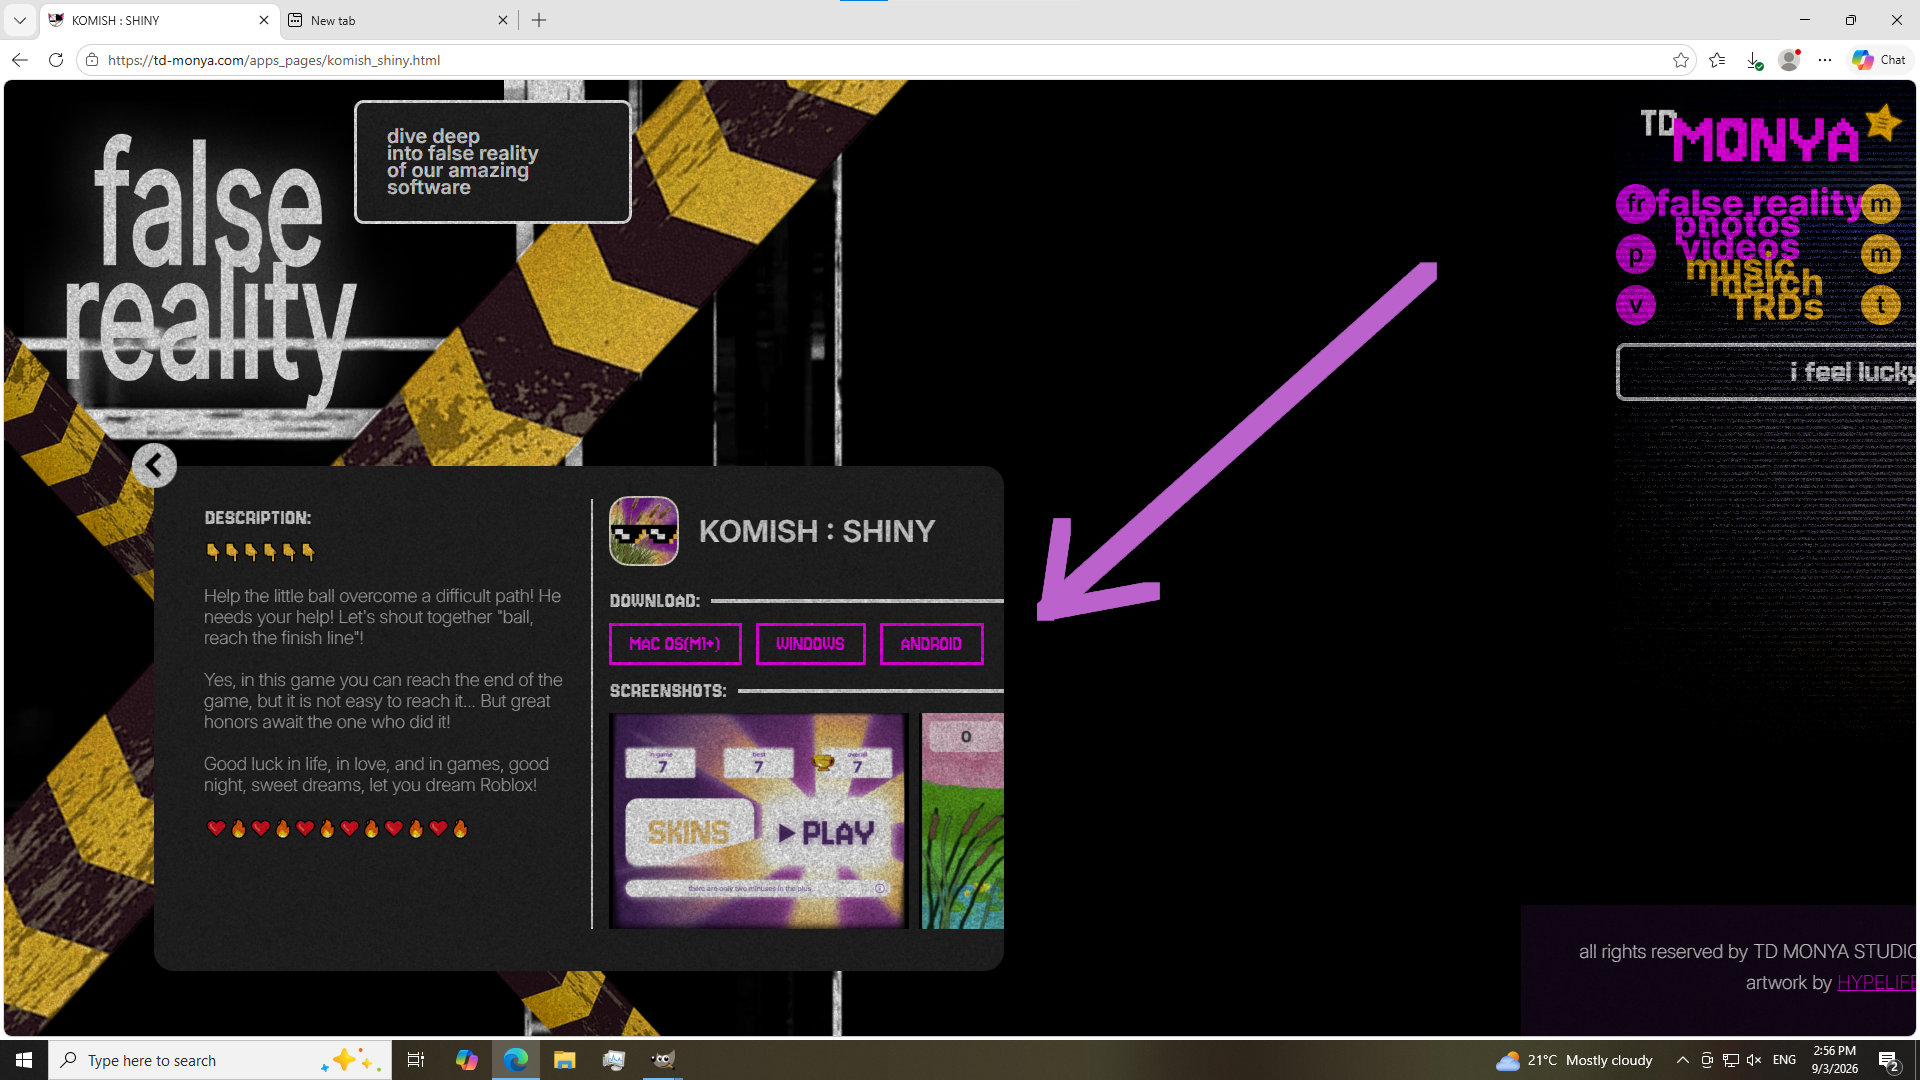Go back to previous page
This screenshot has height=1080, width=1920.
pyautogui.click(x=20, y=60)
